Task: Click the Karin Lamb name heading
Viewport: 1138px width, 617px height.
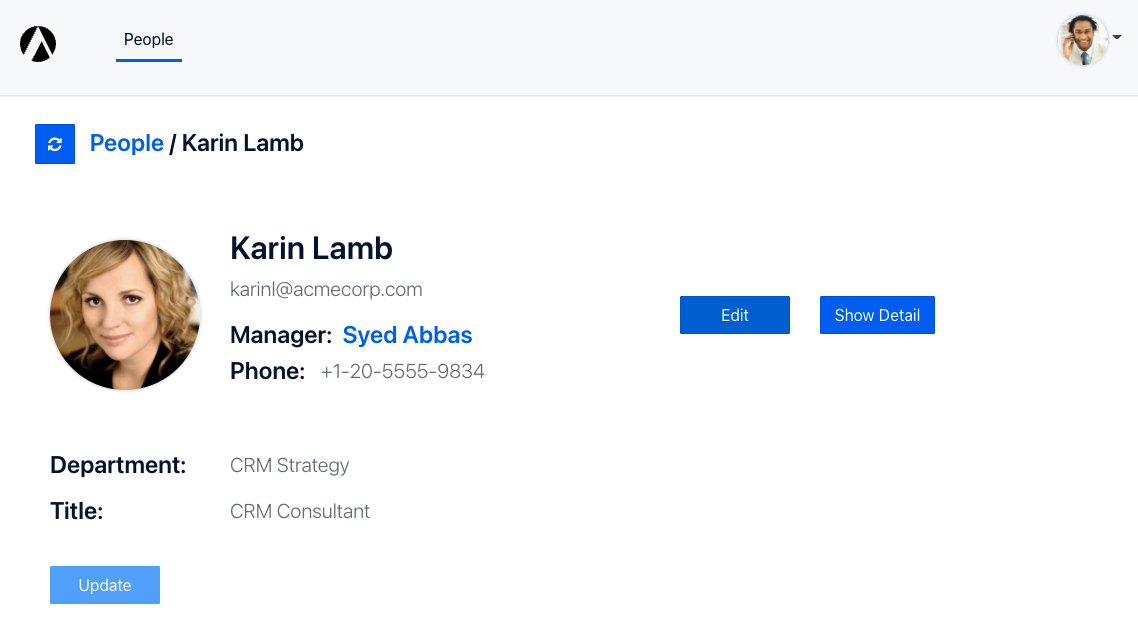Action: click(311, 248)
